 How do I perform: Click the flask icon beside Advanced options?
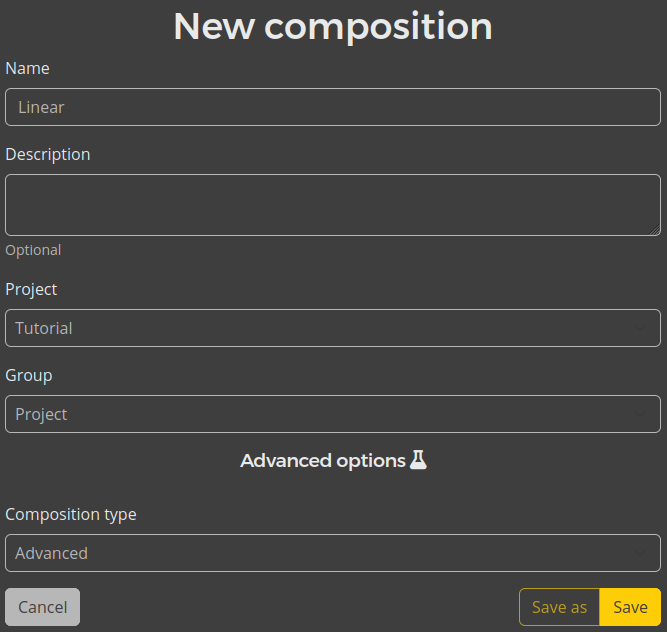[x=418, y=460]
